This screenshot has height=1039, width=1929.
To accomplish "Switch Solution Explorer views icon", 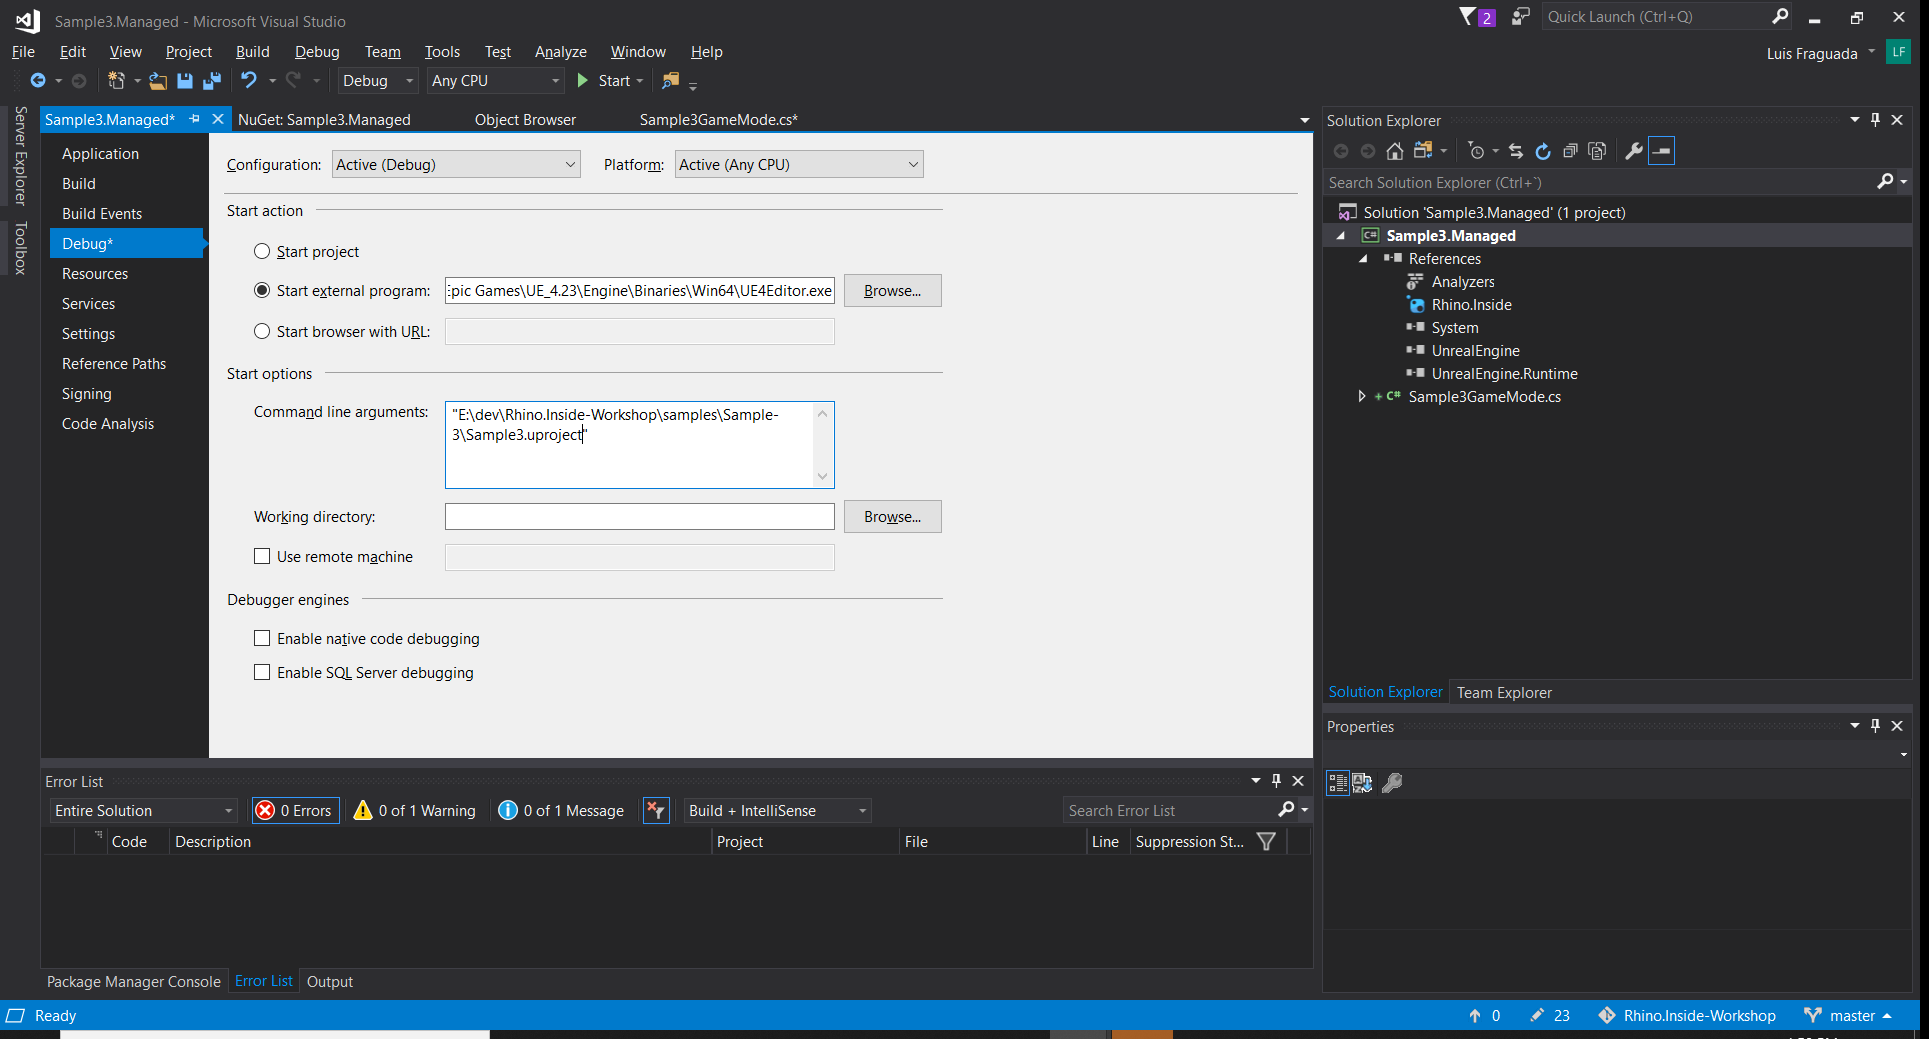I will click(x=1423, y=151).
